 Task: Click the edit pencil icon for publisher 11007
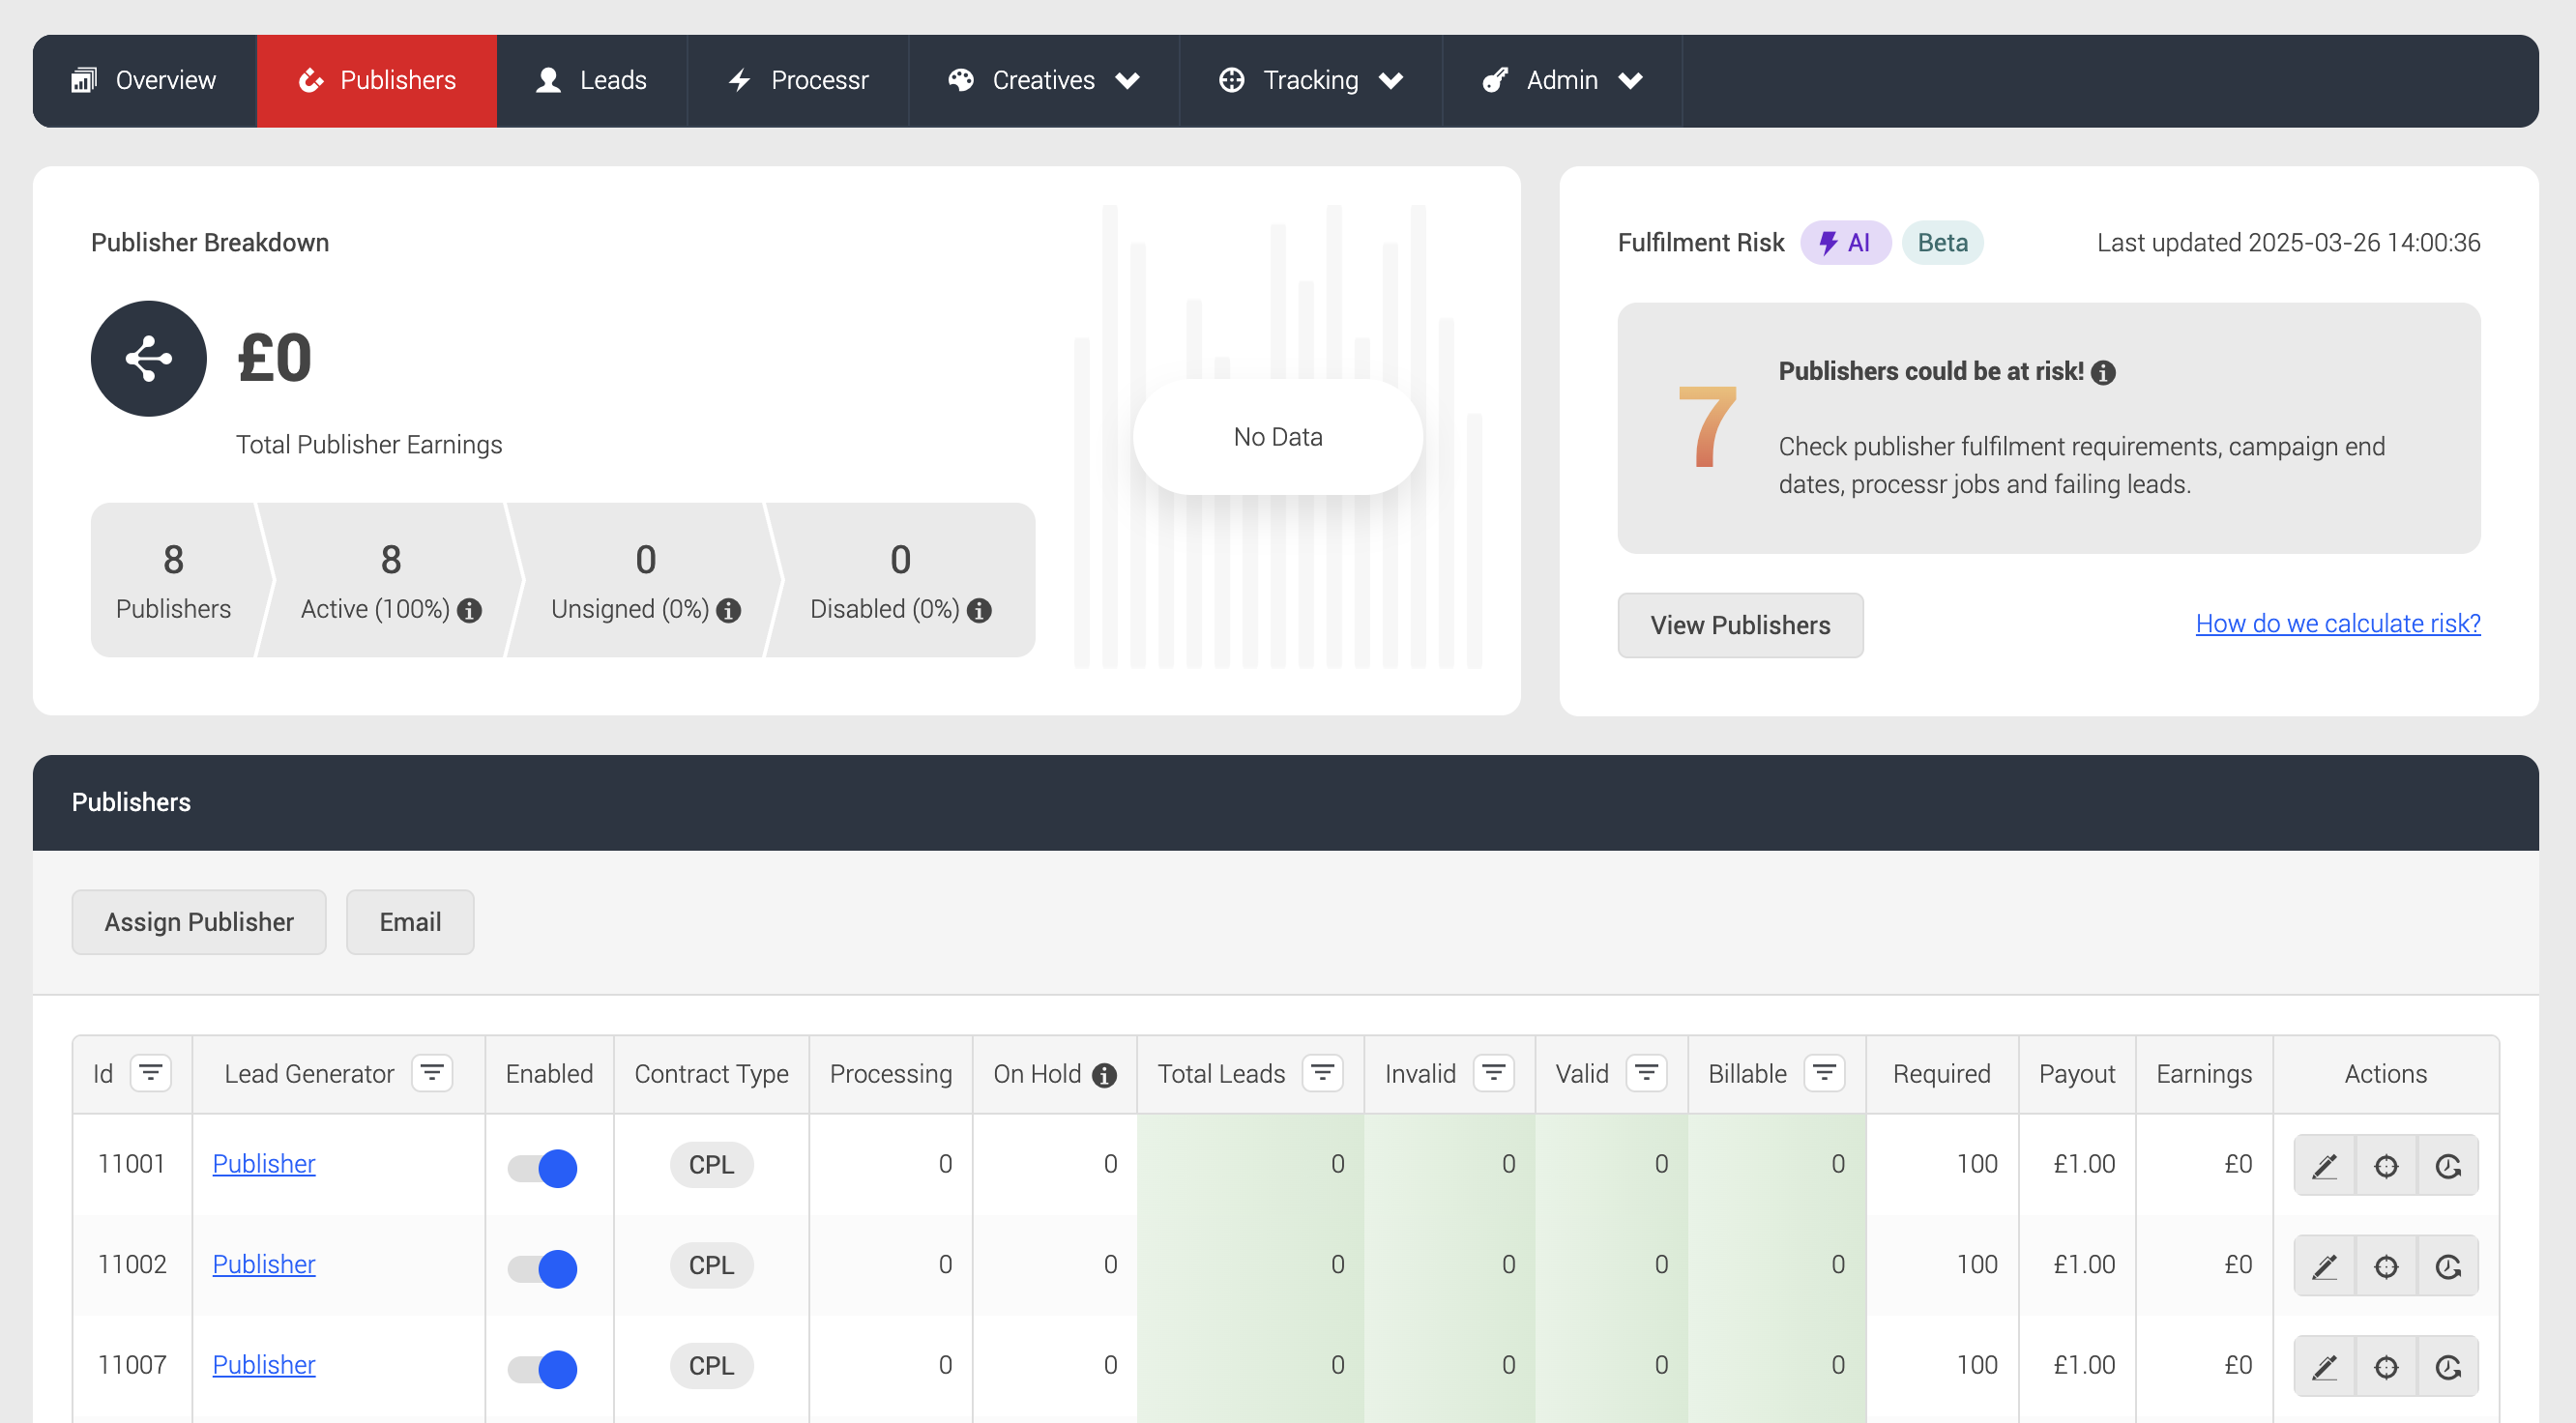coord(2324,1366)
